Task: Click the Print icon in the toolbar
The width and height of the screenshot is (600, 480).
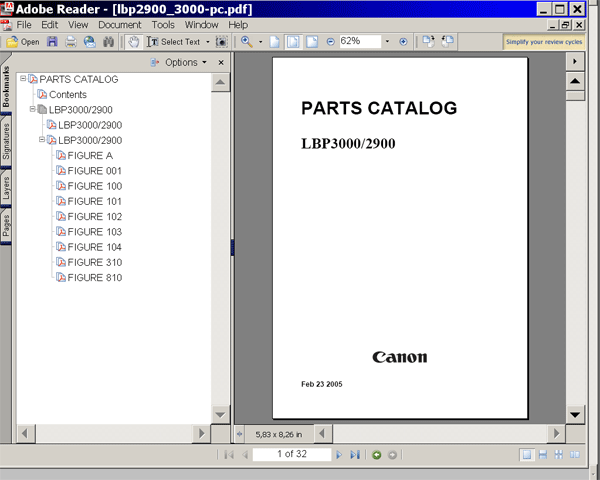Action: click(x=71, y=41)
